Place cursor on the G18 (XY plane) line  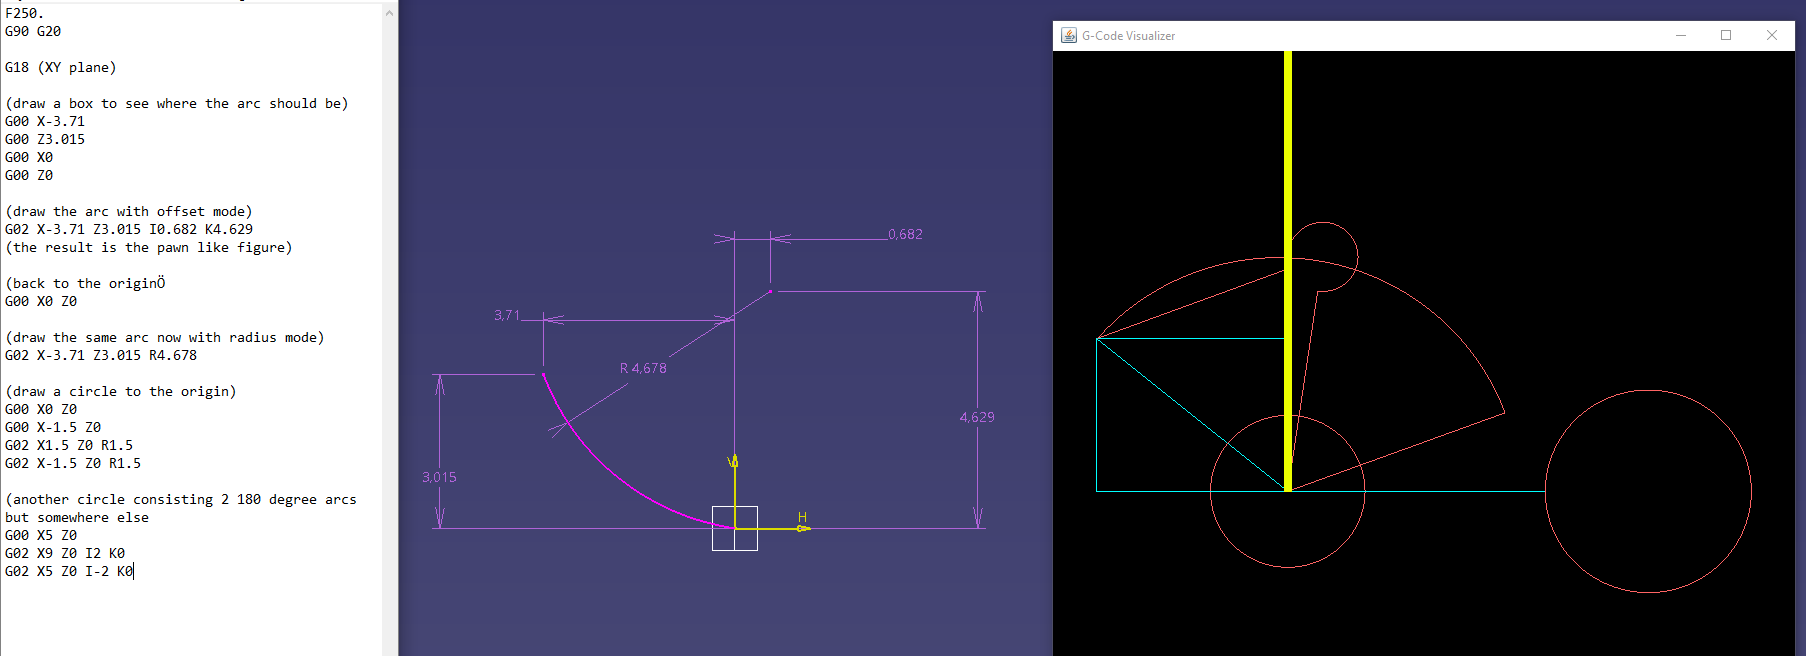(61, 67)
